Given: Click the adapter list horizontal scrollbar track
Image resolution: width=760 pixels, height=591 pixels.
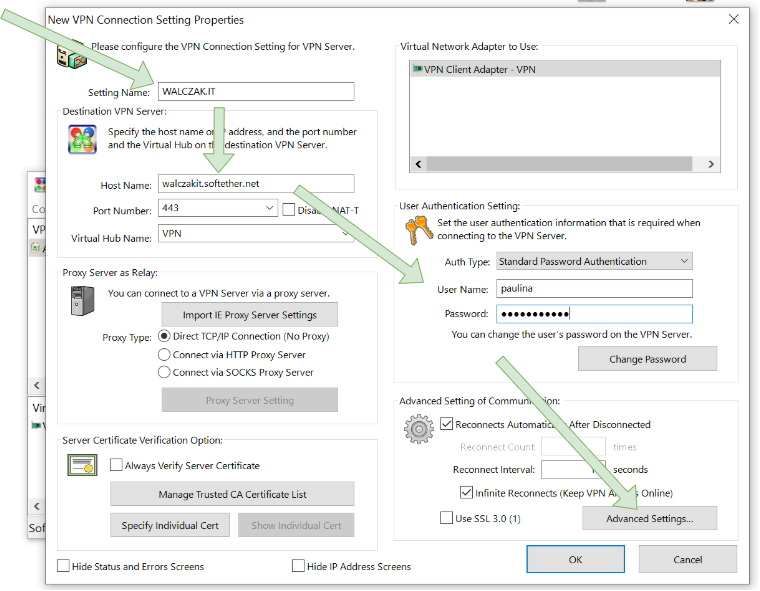Looking at the screenshot, I should [x=559, y=164].
